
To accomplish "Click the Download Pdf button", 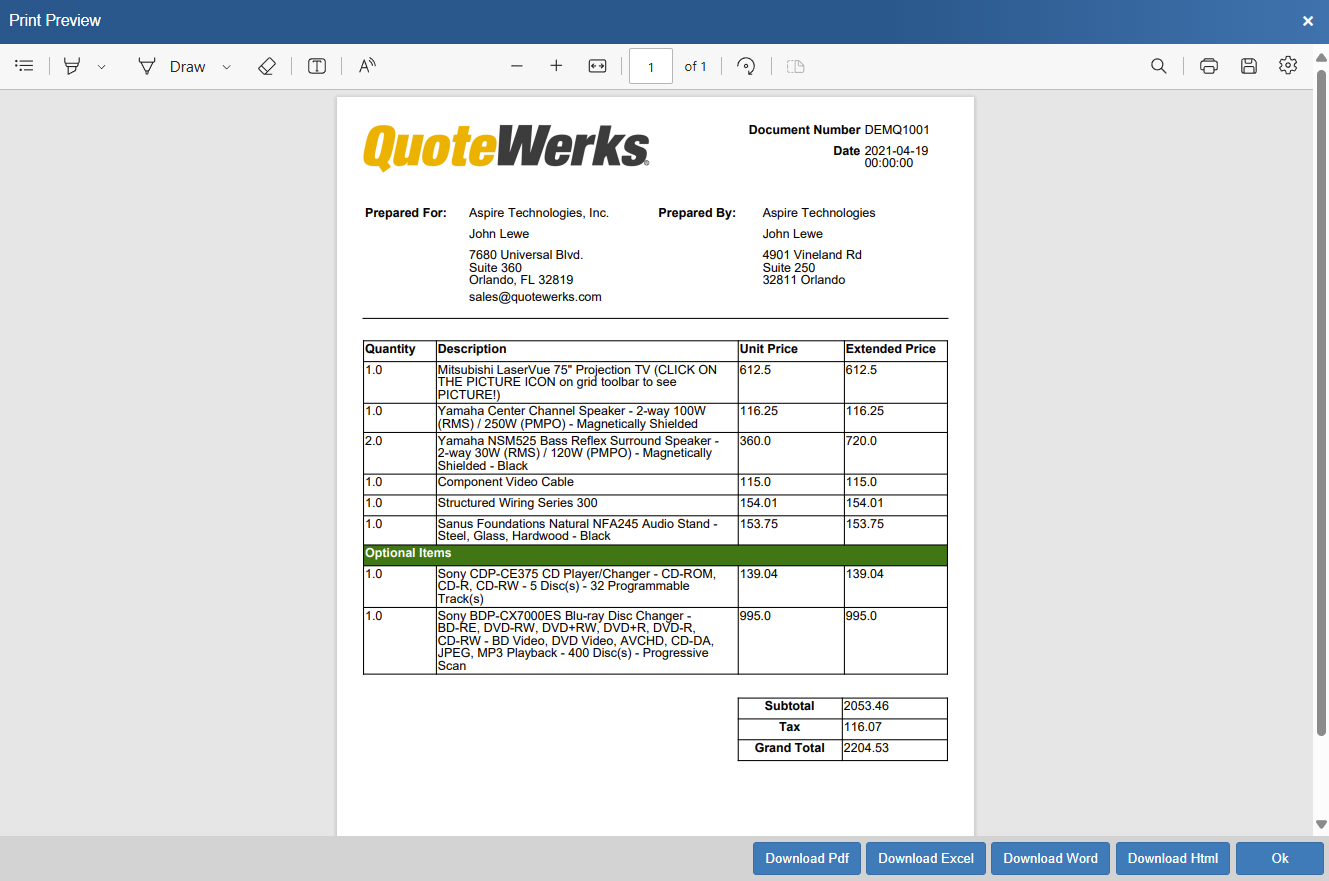I will pyautogui.click(x=806, y=858).
